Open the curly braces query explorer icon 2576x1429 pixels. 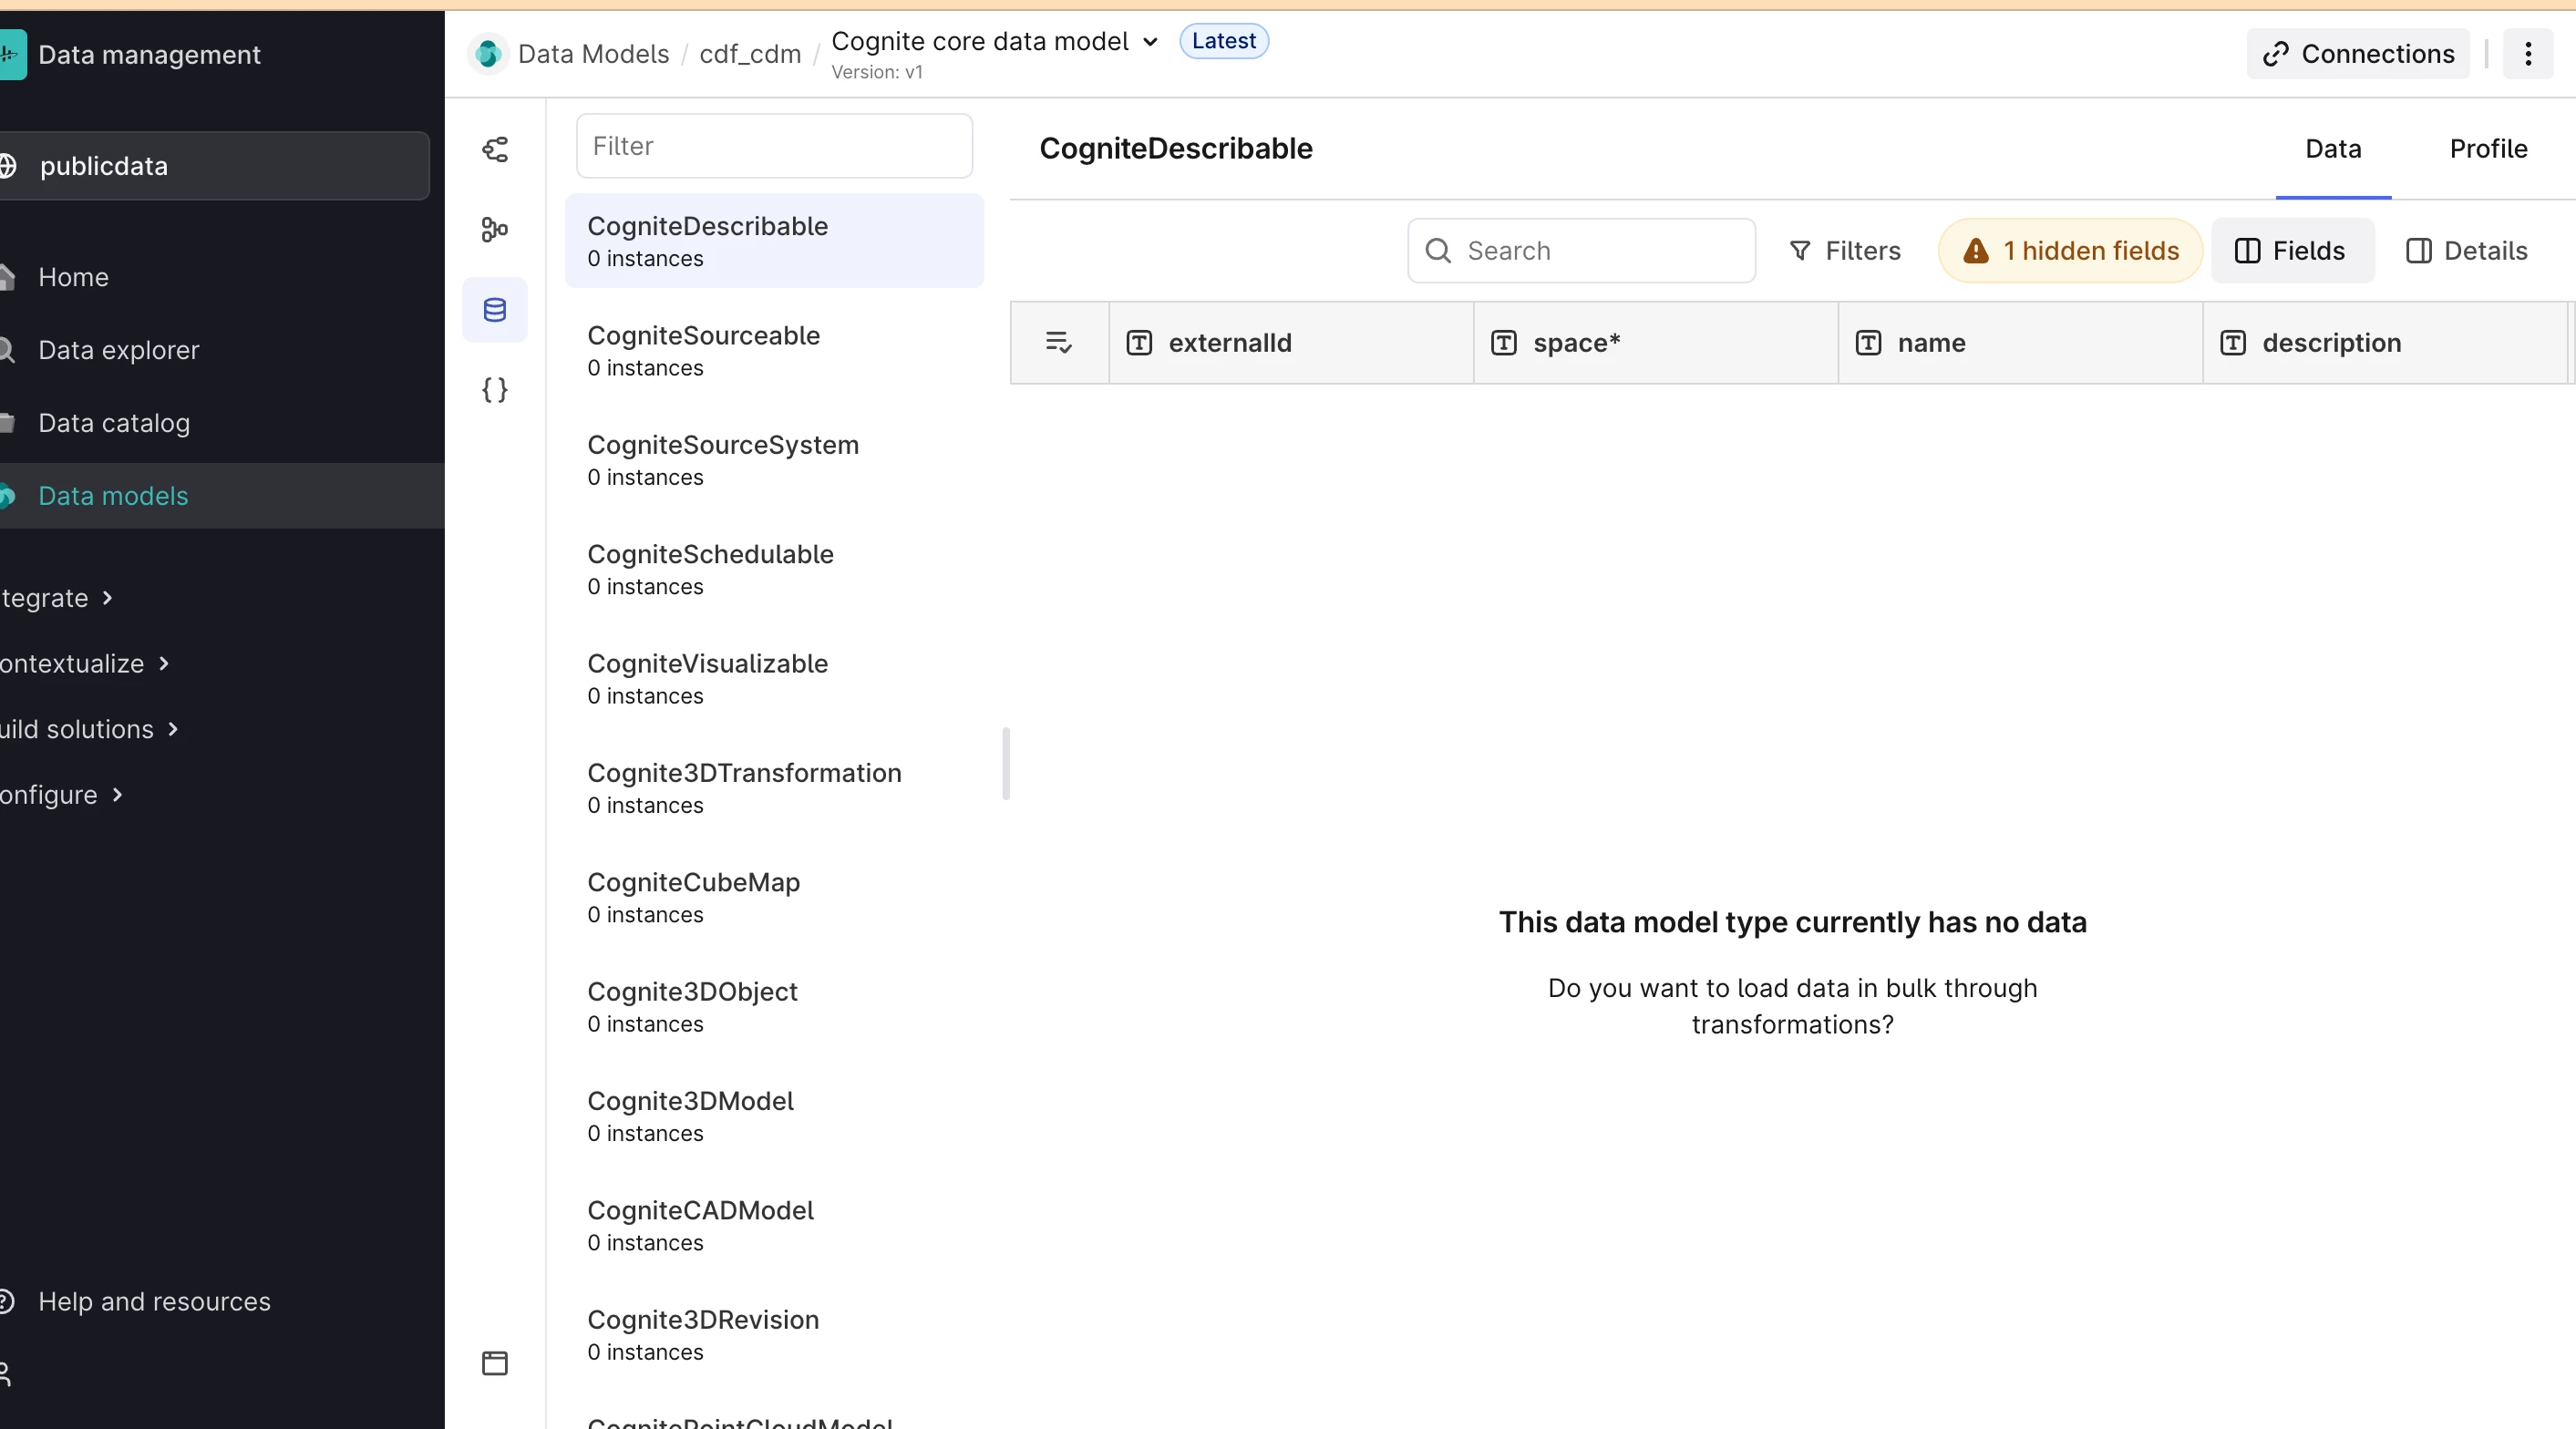click(495, 389)
